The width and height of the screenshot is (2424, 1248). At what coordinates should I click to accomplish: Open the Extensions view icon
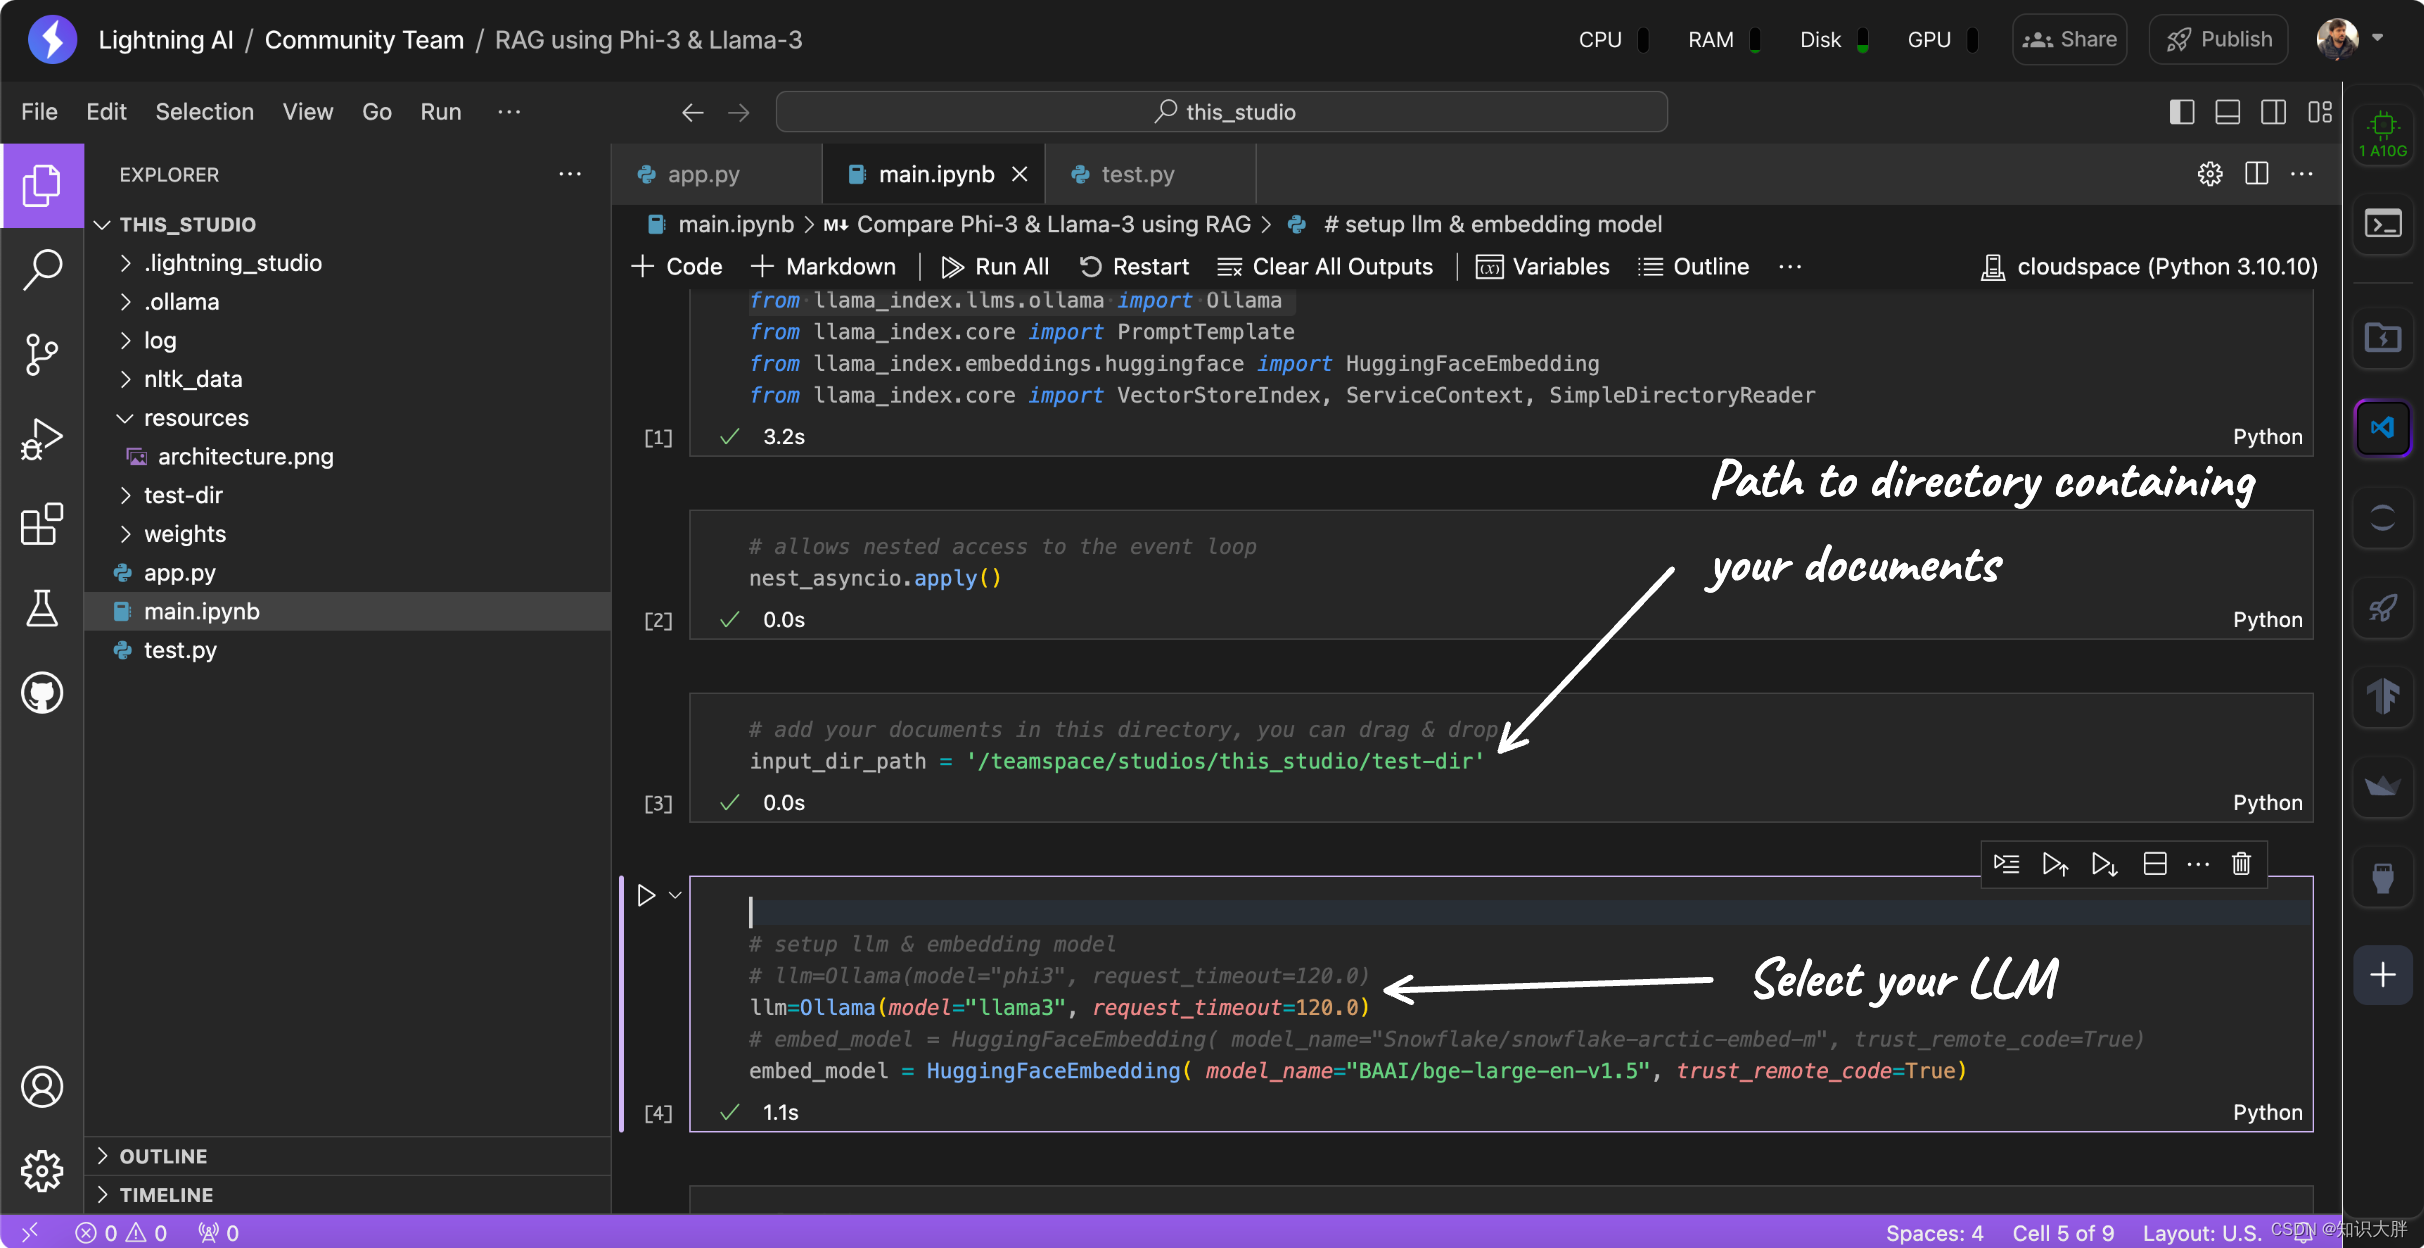tap(42, 524)
